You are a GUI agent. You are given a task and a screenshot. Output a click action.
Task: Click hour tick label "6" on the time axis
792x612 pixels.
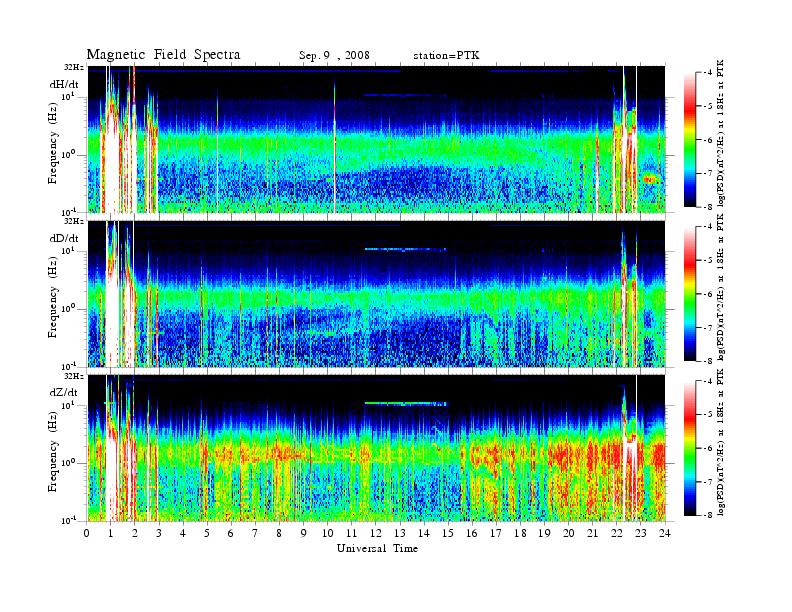231,533
